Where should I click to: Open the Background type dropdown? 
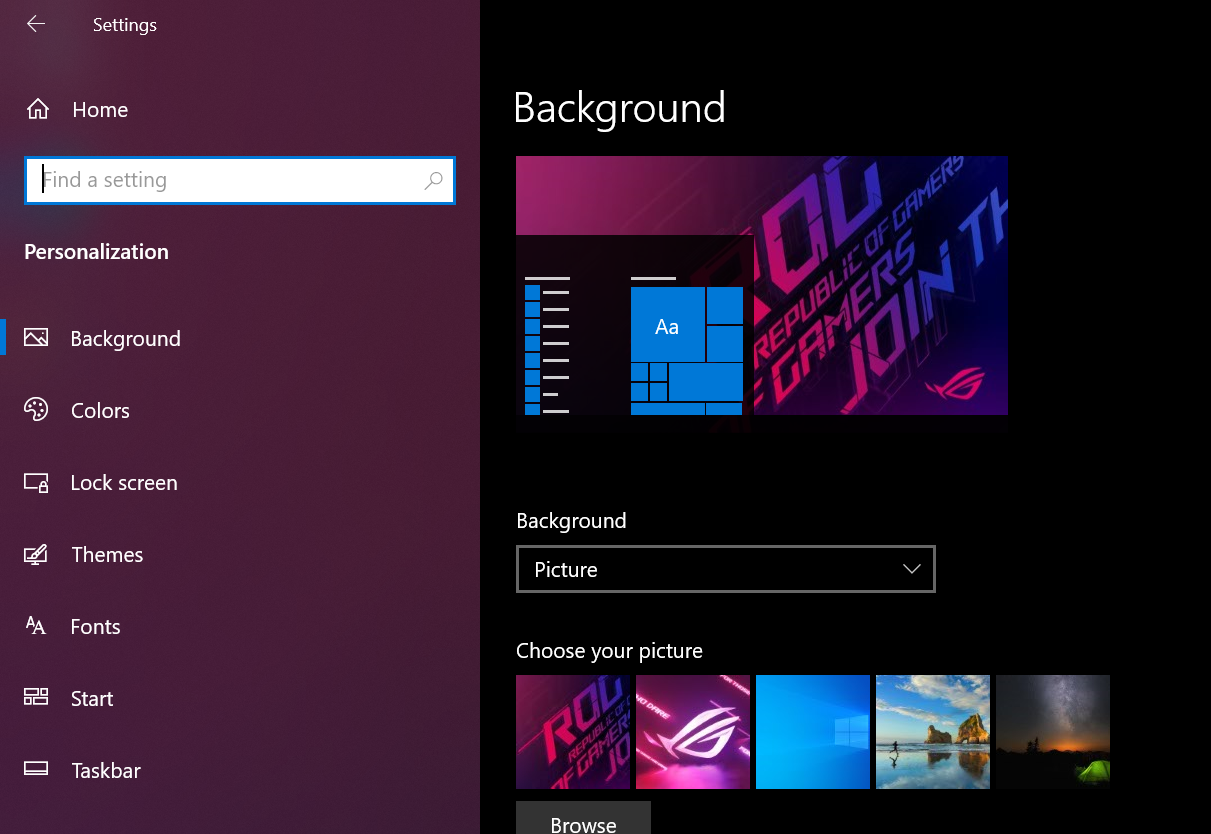click(x=726, y=569)
